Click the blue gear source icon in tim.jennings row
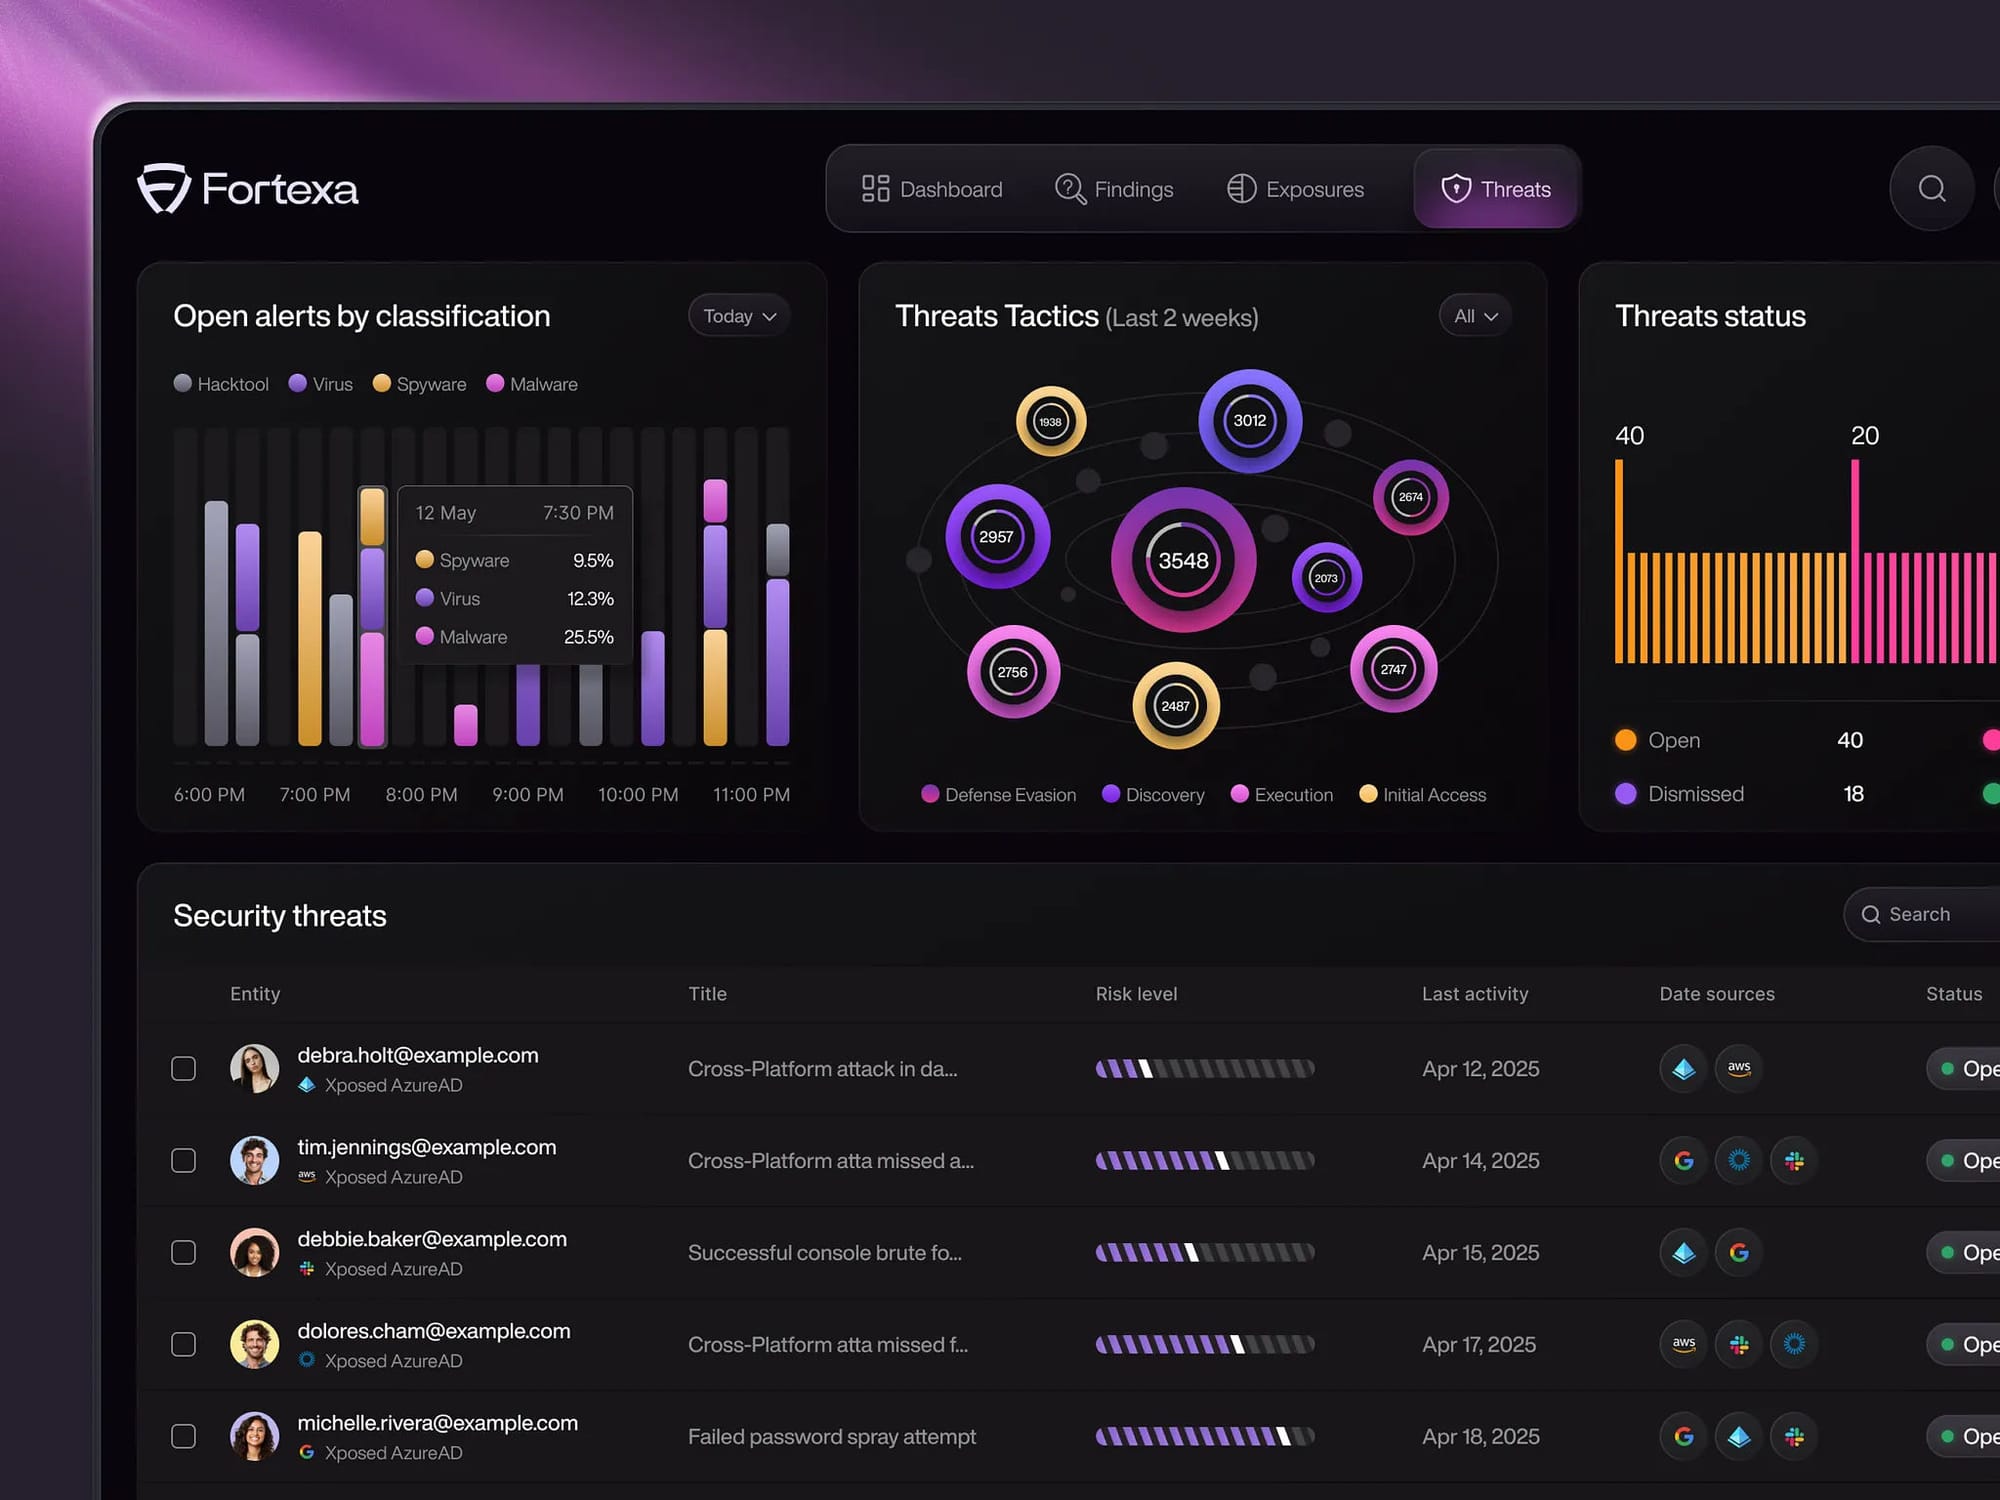2000x1500 pixels. 1739,1160
